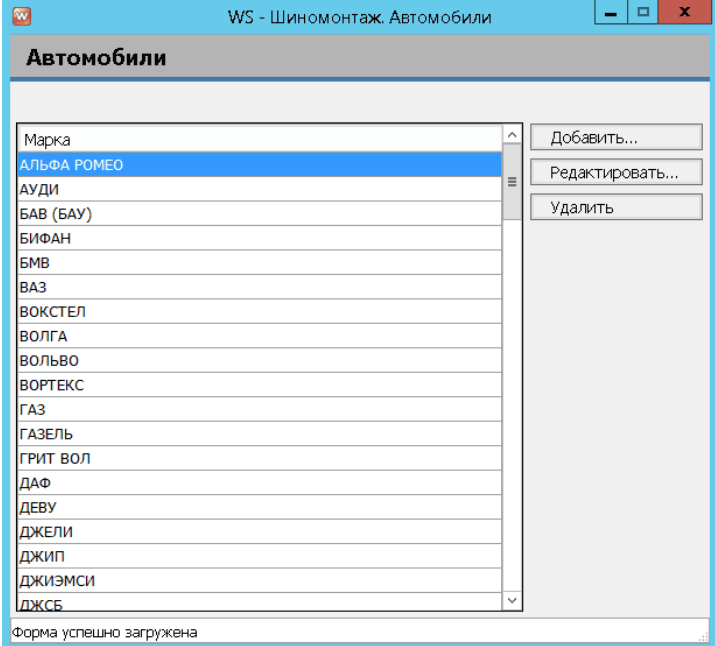
Task: Select ВАЗ from the brand list
Action: (260, 288)
